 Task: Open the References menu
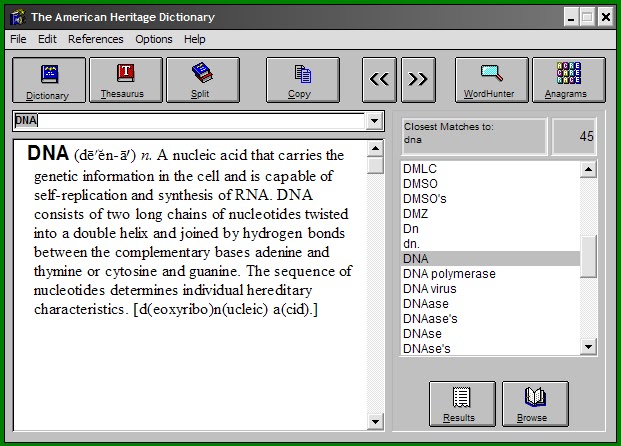(96, 39)
